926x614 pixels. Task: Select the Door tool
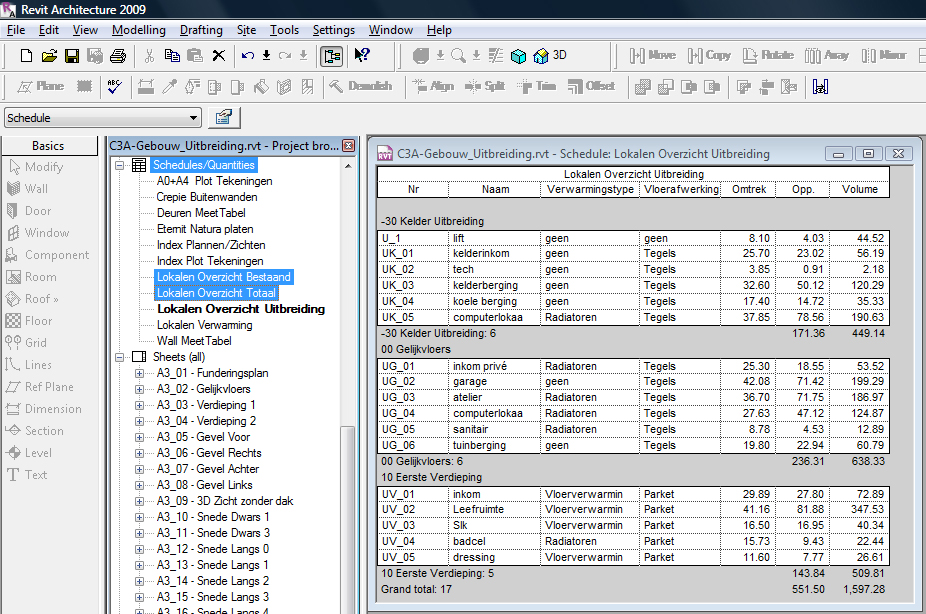(29, 211)
